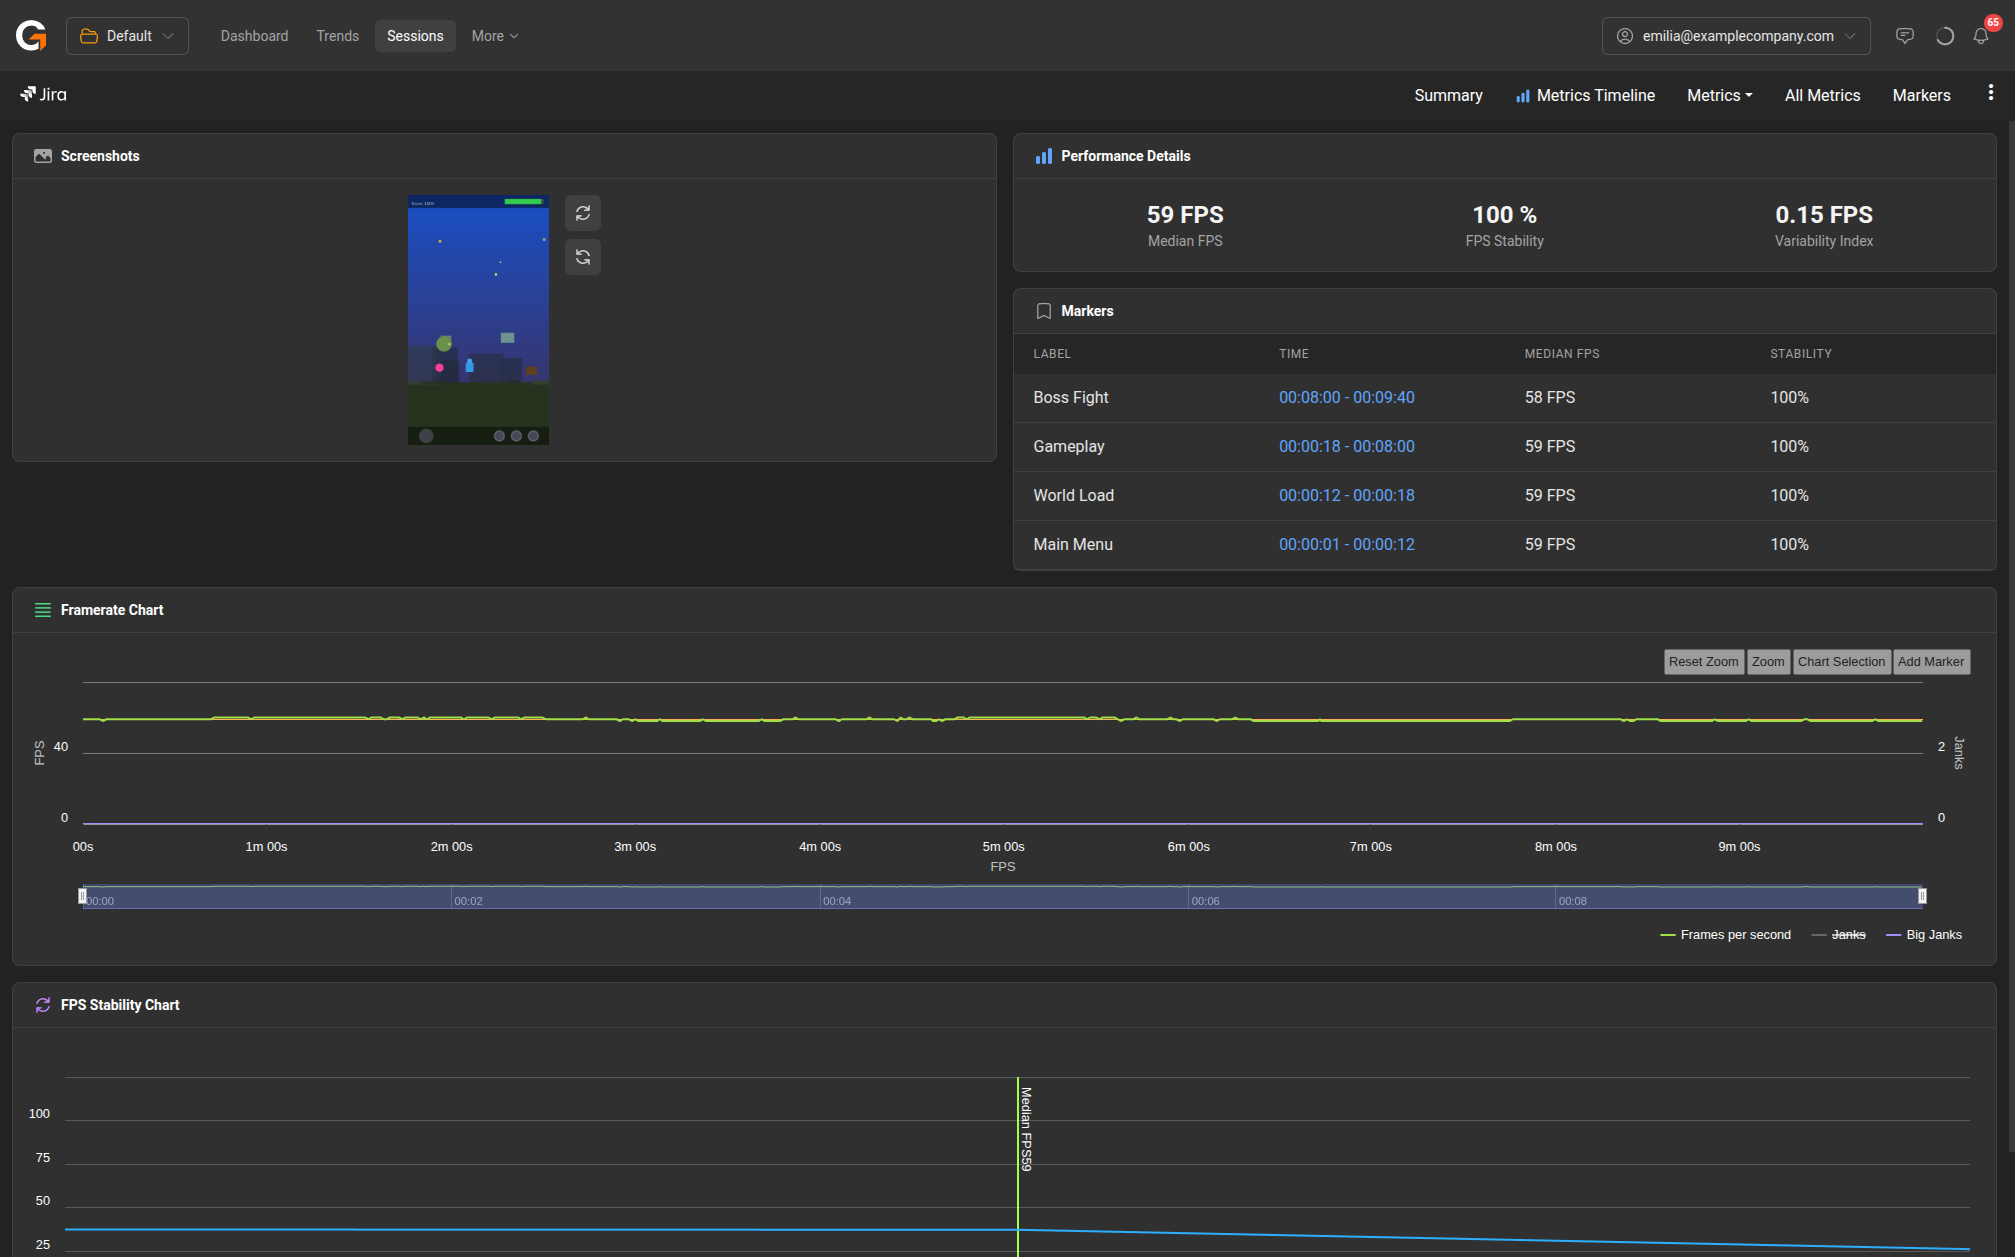
Task: Open the Metrics dropdown menu
Action: coord(1719,95)
